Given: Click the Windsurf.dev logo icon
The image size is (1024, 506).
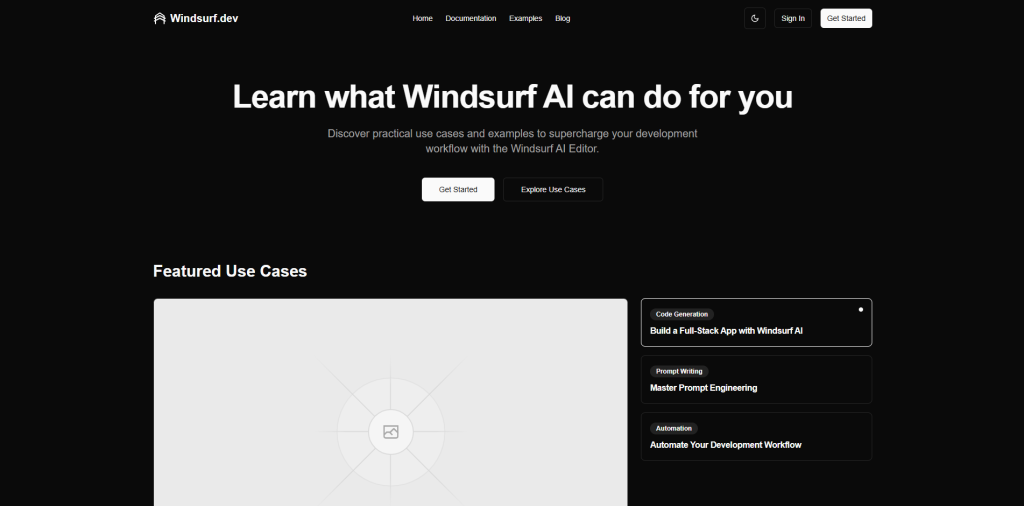Looking at the screenshot, I should (159, 18).
